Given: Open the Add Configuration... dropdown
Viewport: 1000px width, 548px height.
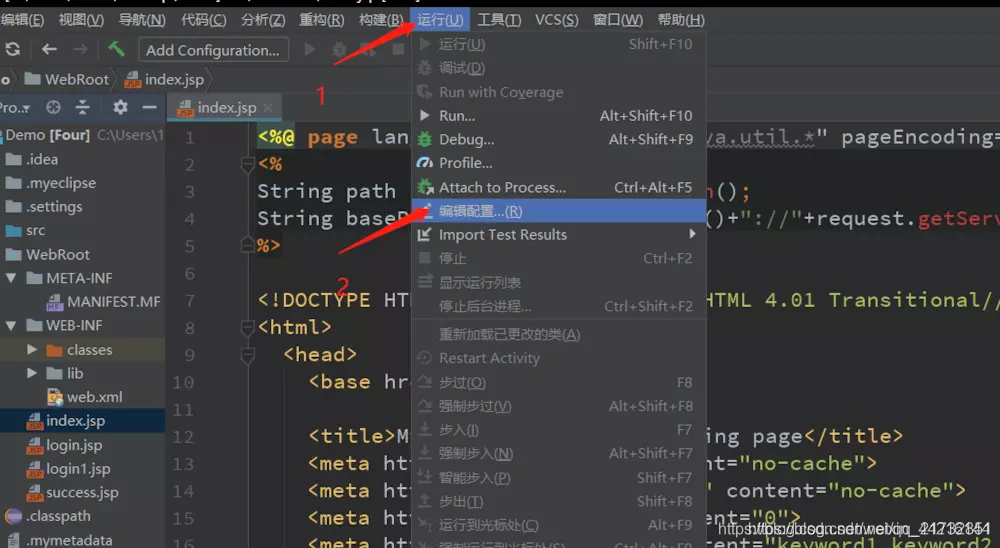Looking at the screenshot, I should pos(213,50).
